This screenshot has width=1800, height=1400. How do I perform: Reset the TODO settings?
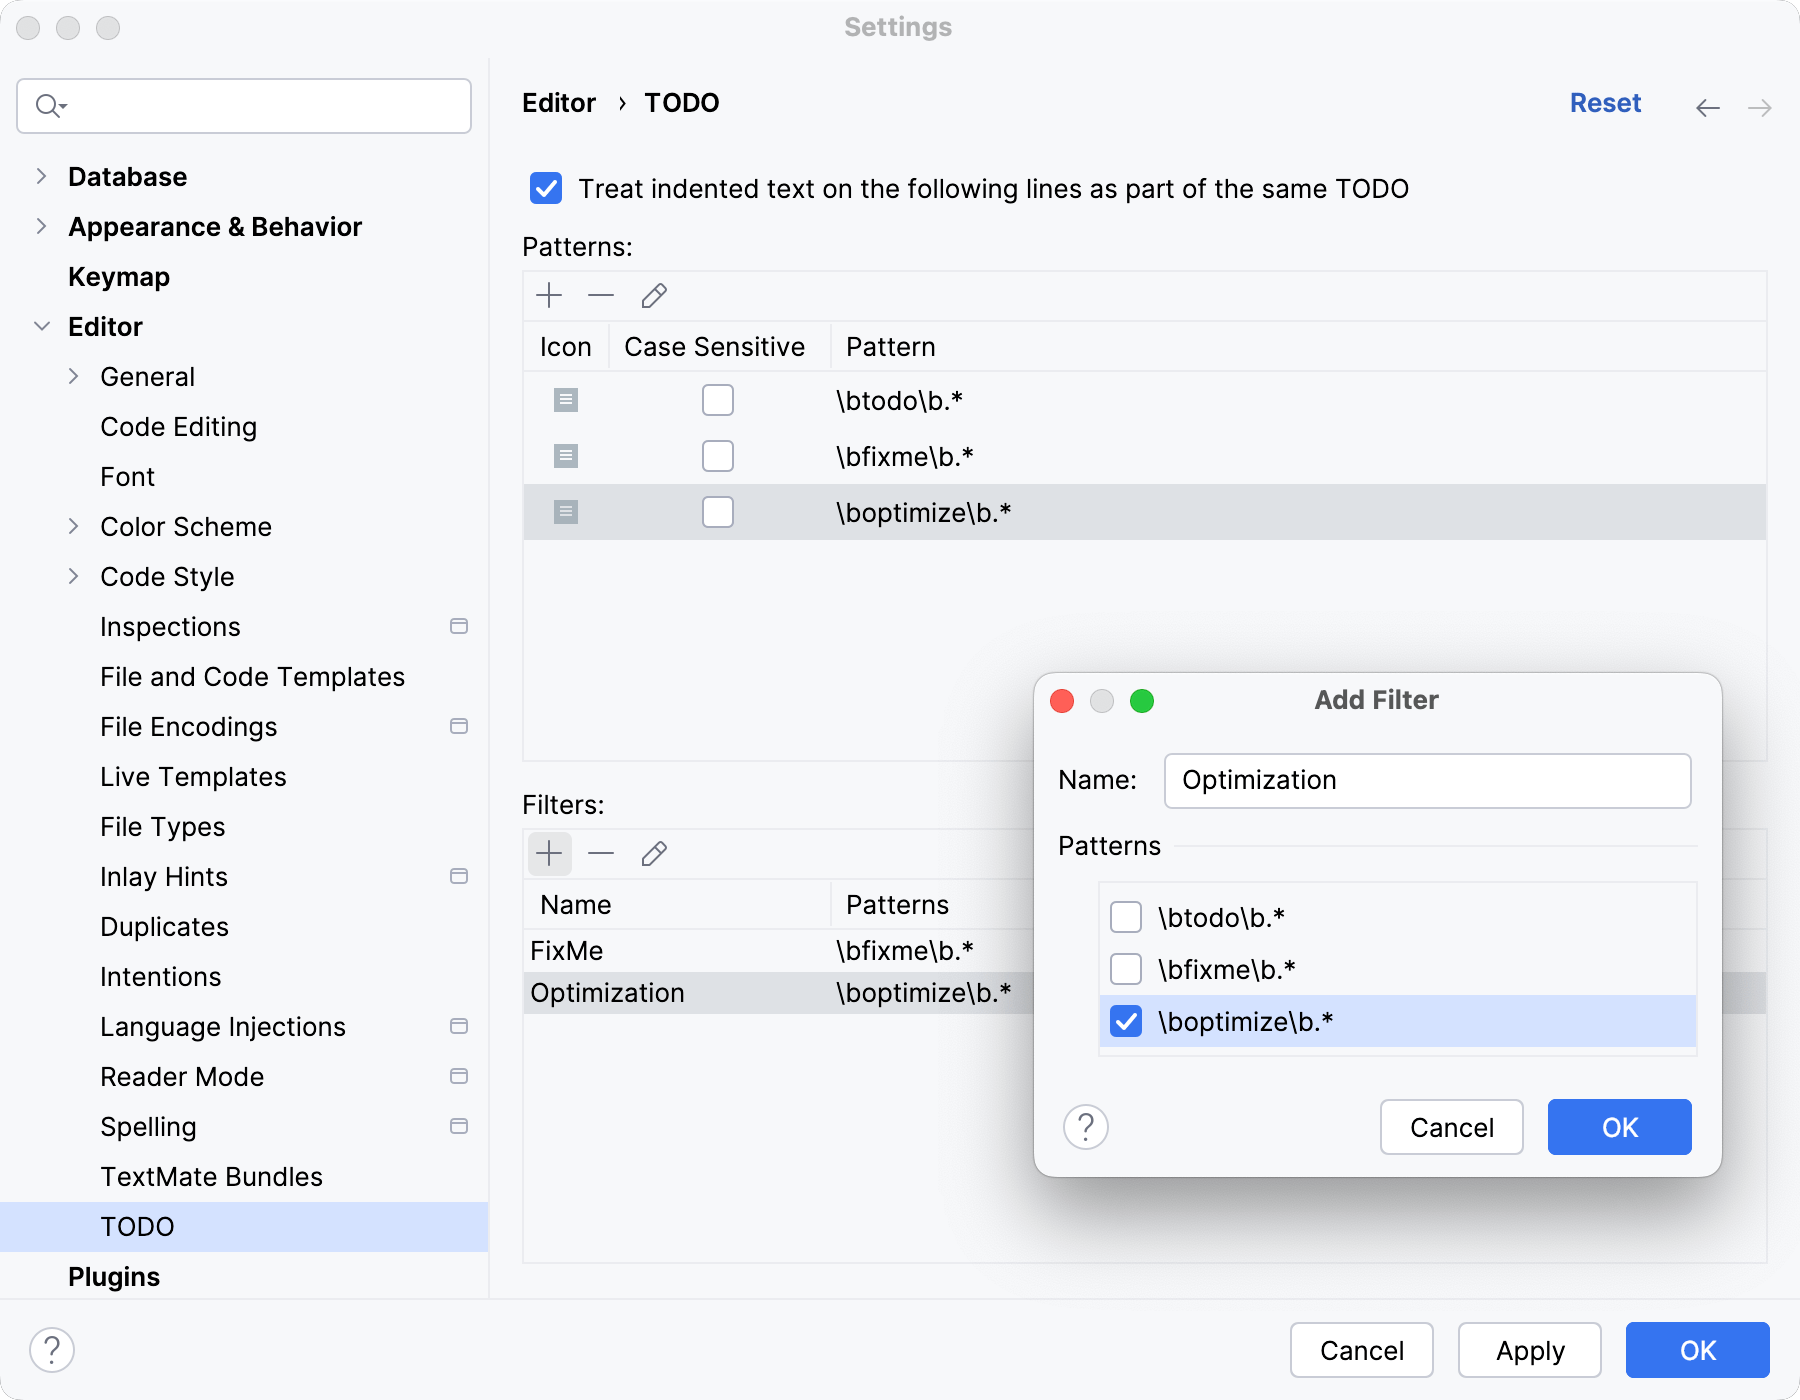click(x=1605, y=102)
